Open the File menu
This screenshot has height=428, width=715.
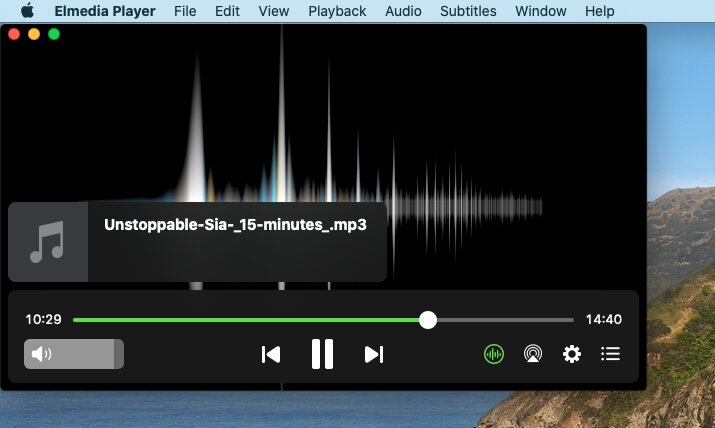185,11
